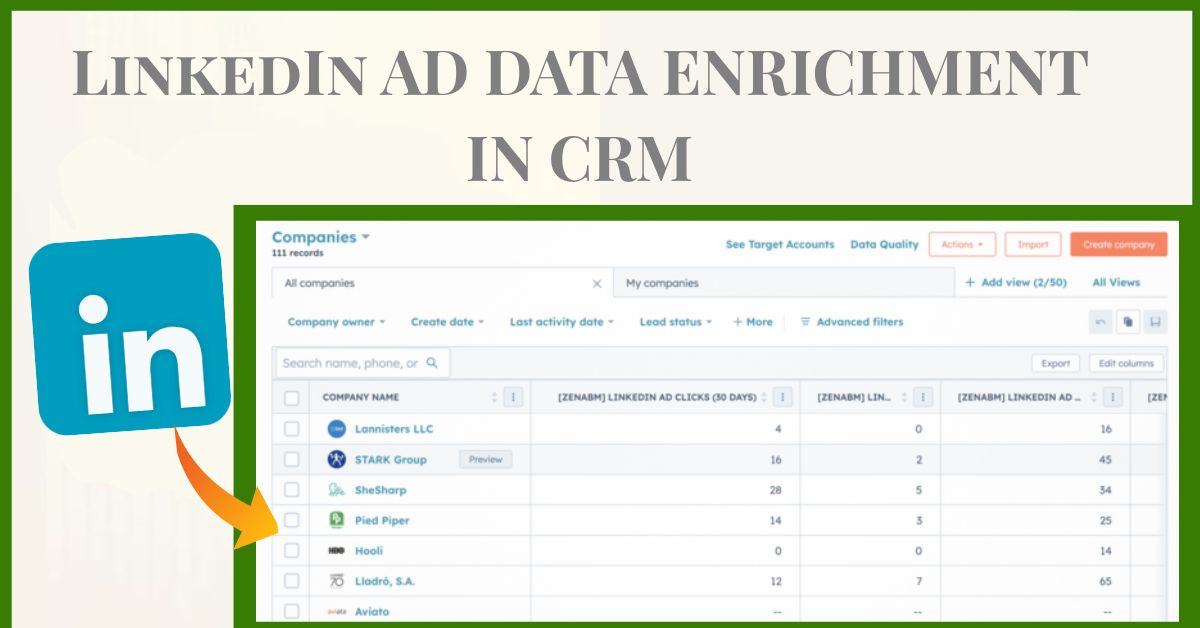This screenshot has width=1200, height=628.
Task: Open options for [ZENABM] LINKEDIN AD... column
Action: pos(1113,398)
